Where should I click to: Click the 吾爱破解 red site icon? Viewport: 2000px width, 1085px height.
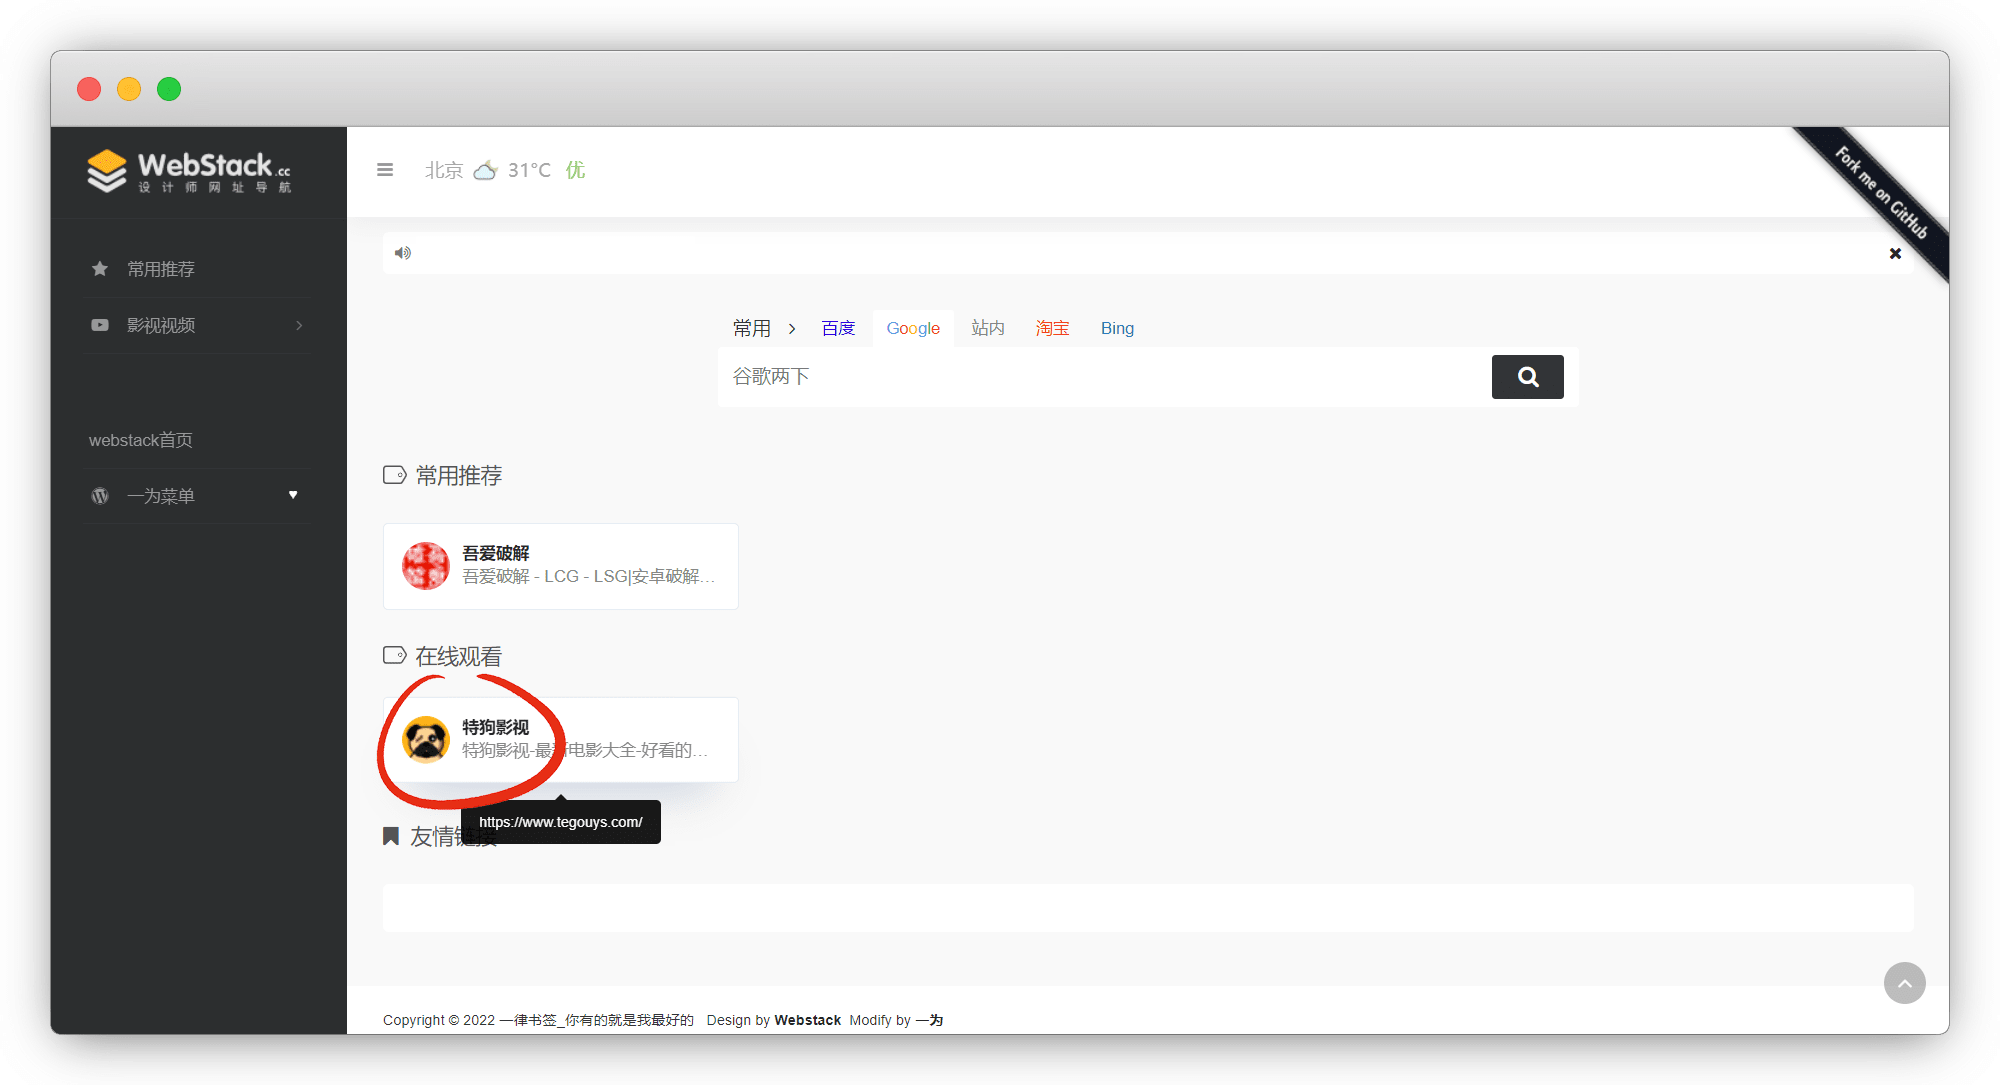point(426,566)
